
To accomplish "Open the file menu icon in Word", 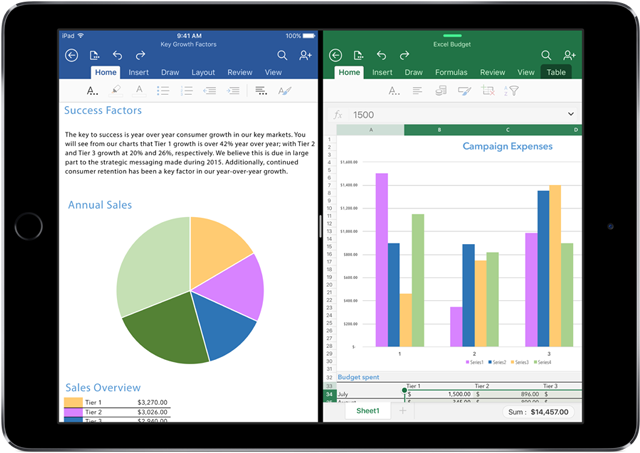I will [95, 55].
